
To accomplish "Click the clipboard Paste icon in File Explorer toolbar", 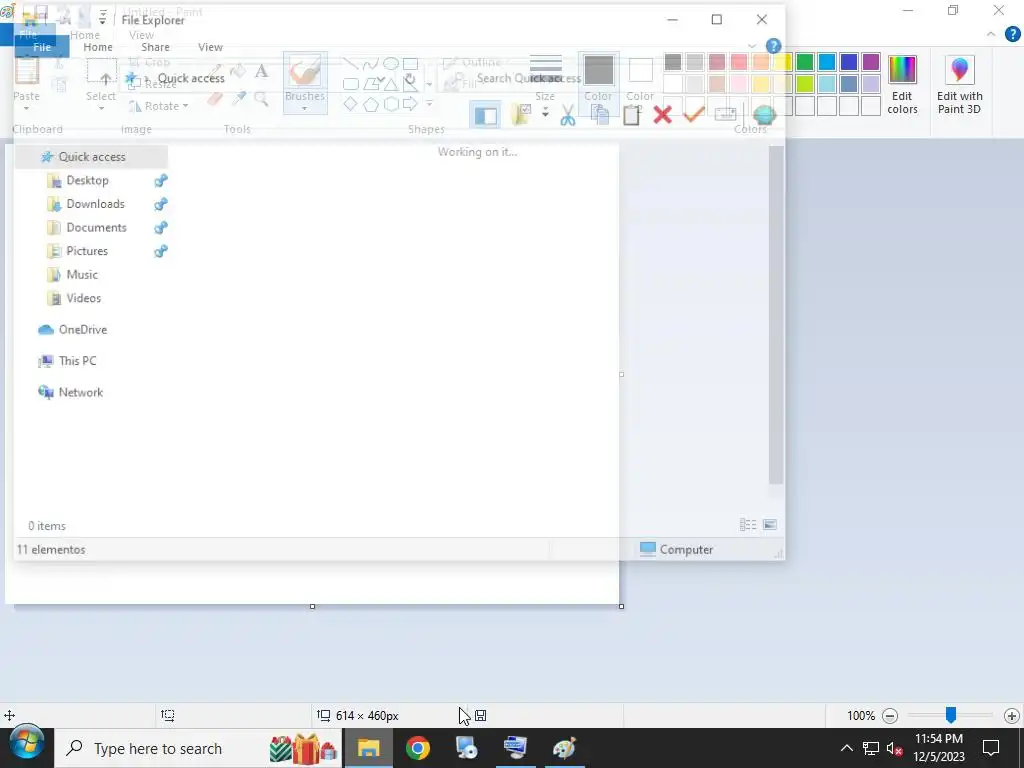I will tap(631, 116).
